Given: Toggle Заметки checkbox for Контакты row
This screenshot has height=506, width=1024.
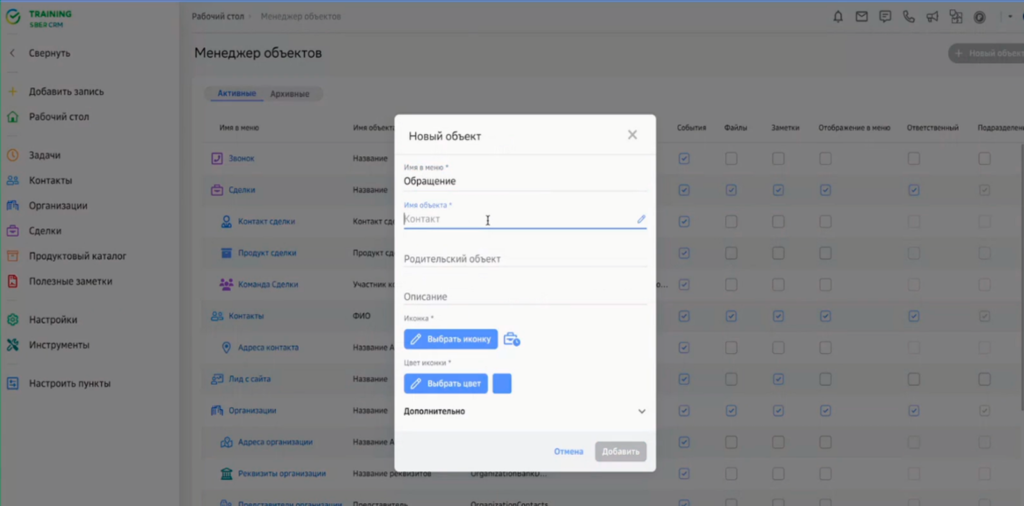Looking at the screenshot, I should [x=778, y=316].
